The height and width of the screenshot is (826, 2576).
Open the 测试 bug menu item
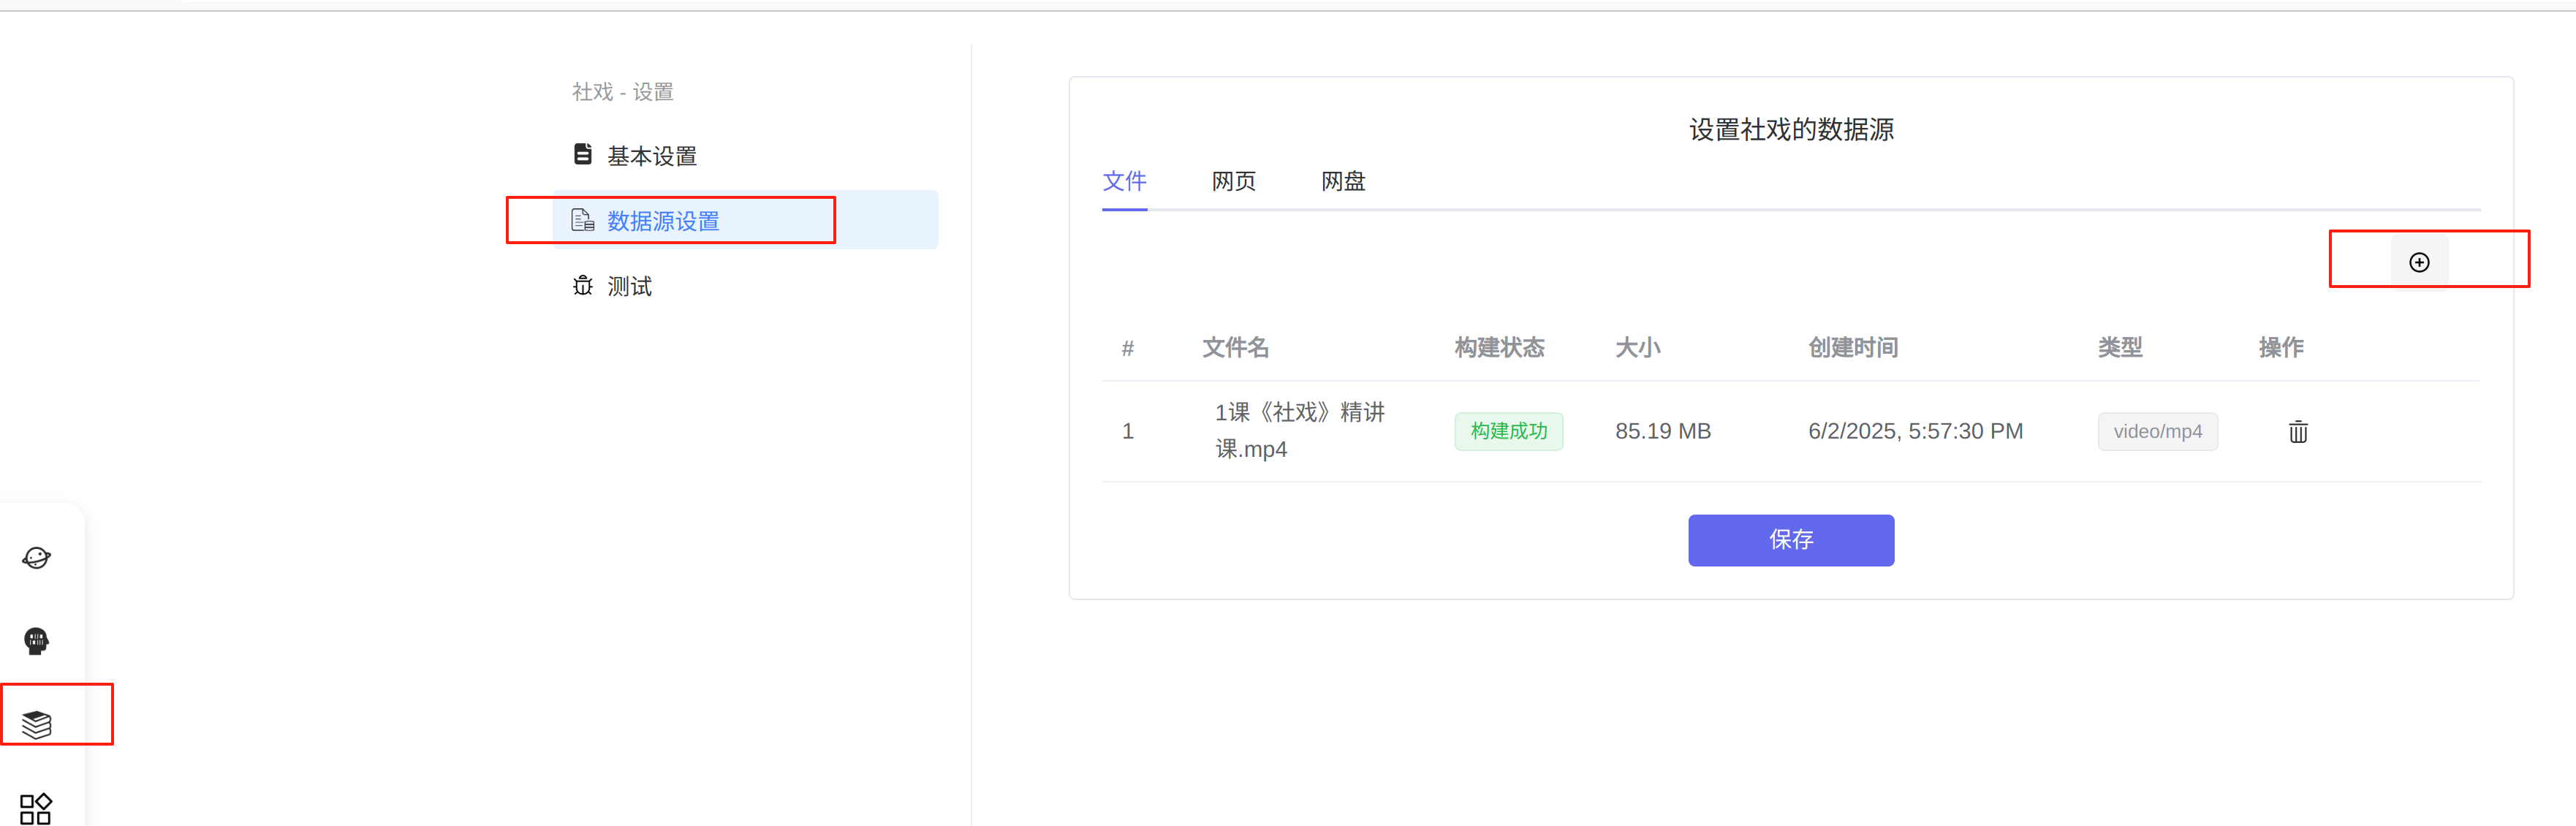[628, 287]
